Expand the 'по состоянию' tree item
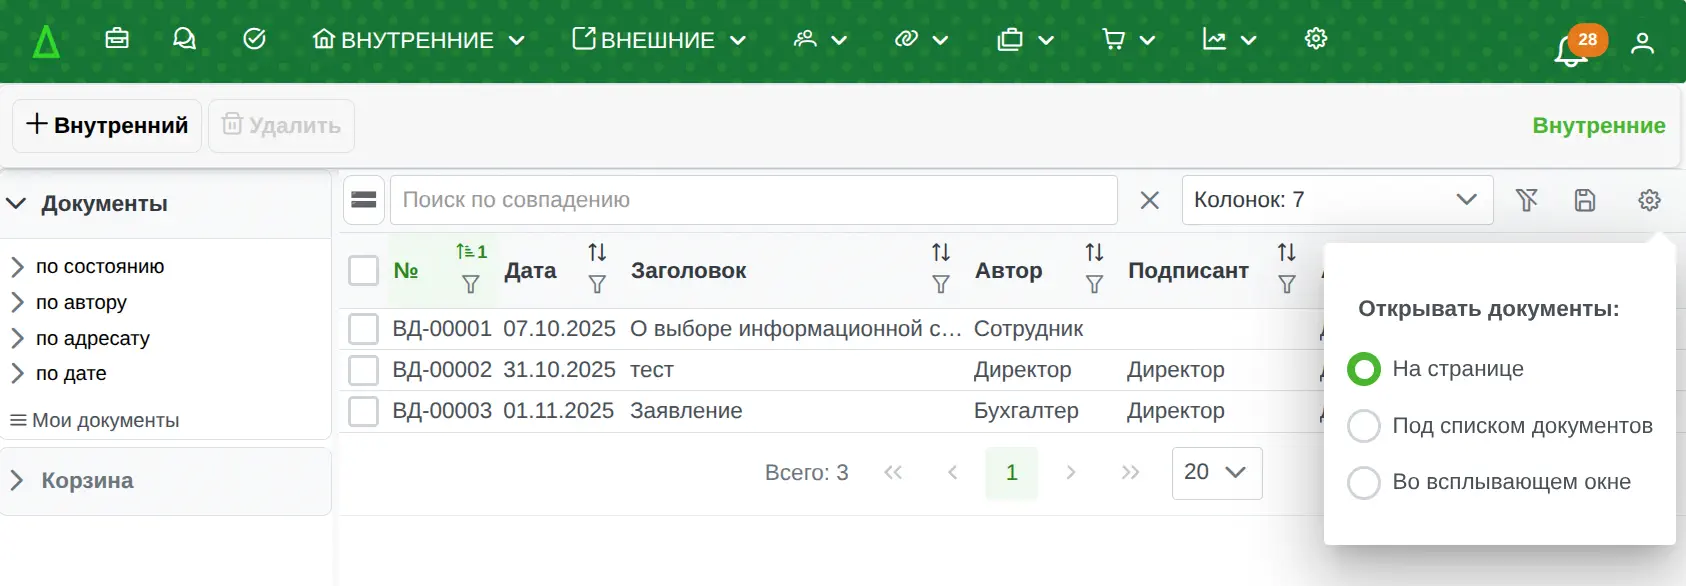 click(17, 267)
